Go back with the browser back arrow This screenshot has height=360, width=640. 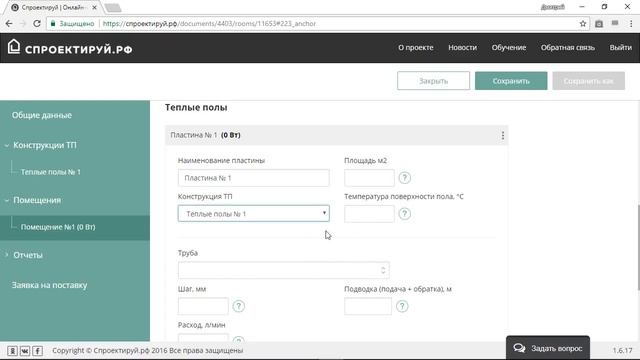[9, 24]
